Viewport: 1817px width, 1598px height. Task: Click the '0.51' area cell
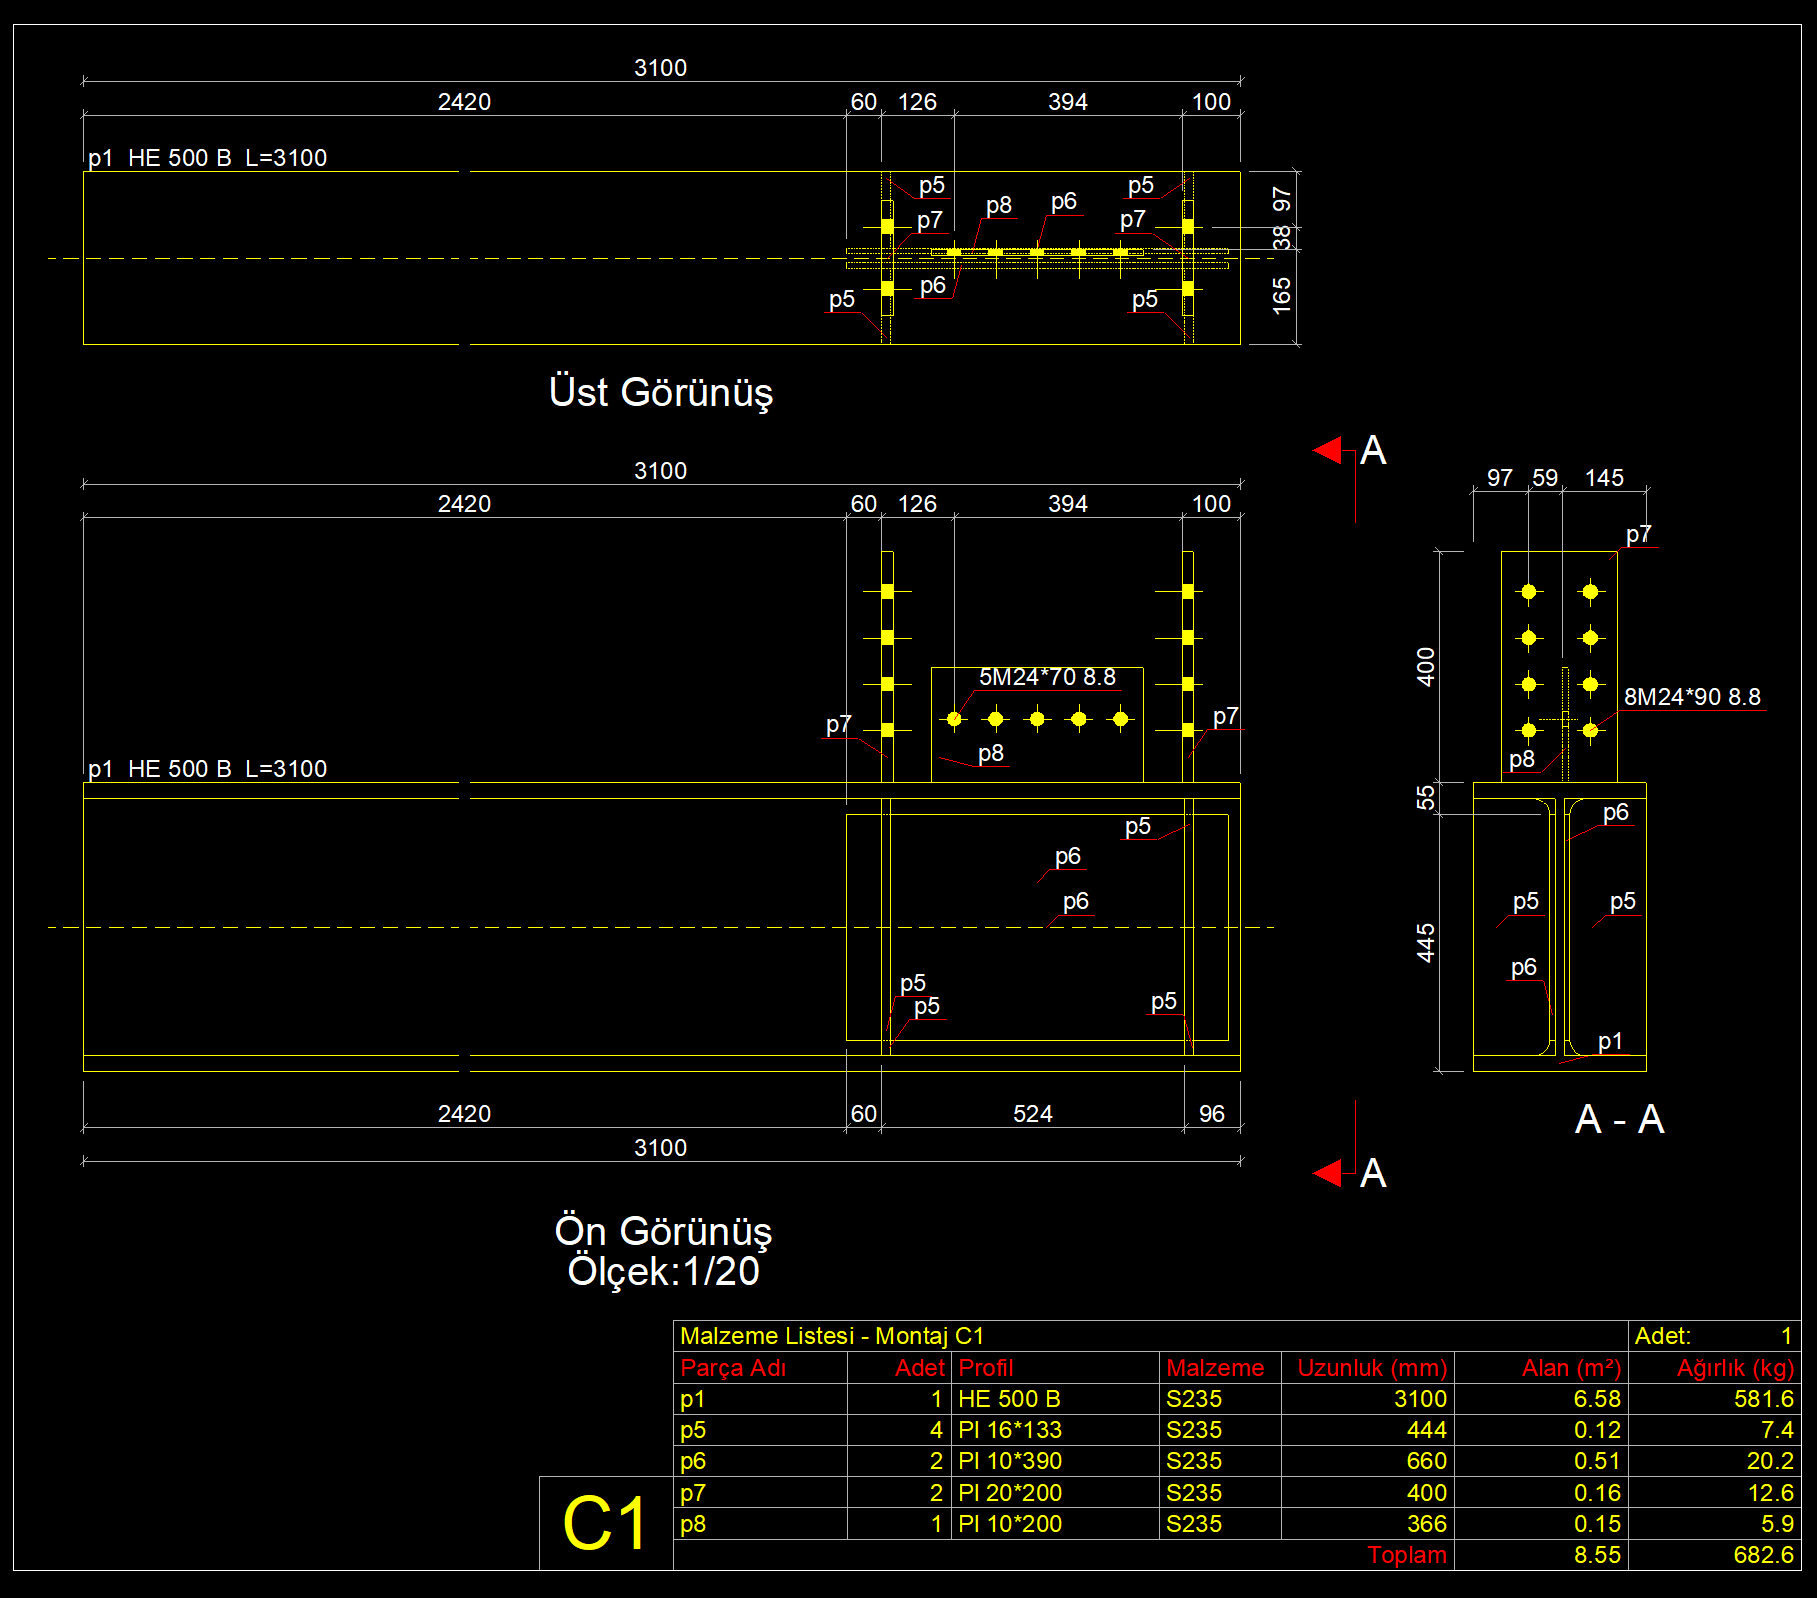(1597, 1461)
